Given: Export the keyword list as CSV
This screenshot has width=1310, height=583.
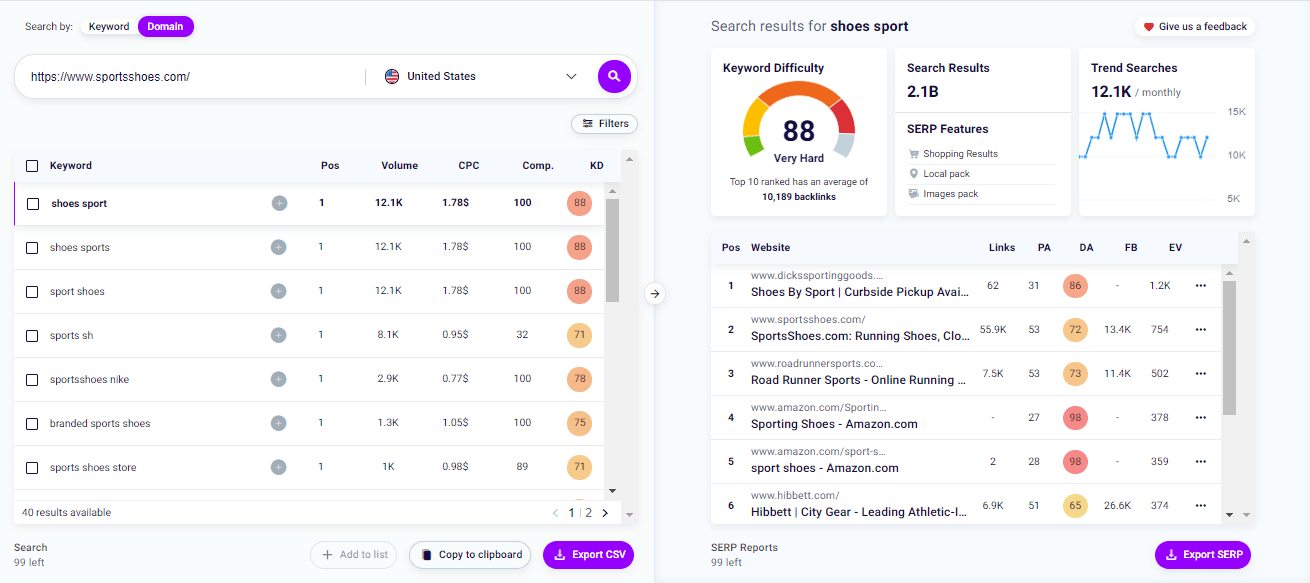Looking at the screenshot, I should click(x=588, y=554).
